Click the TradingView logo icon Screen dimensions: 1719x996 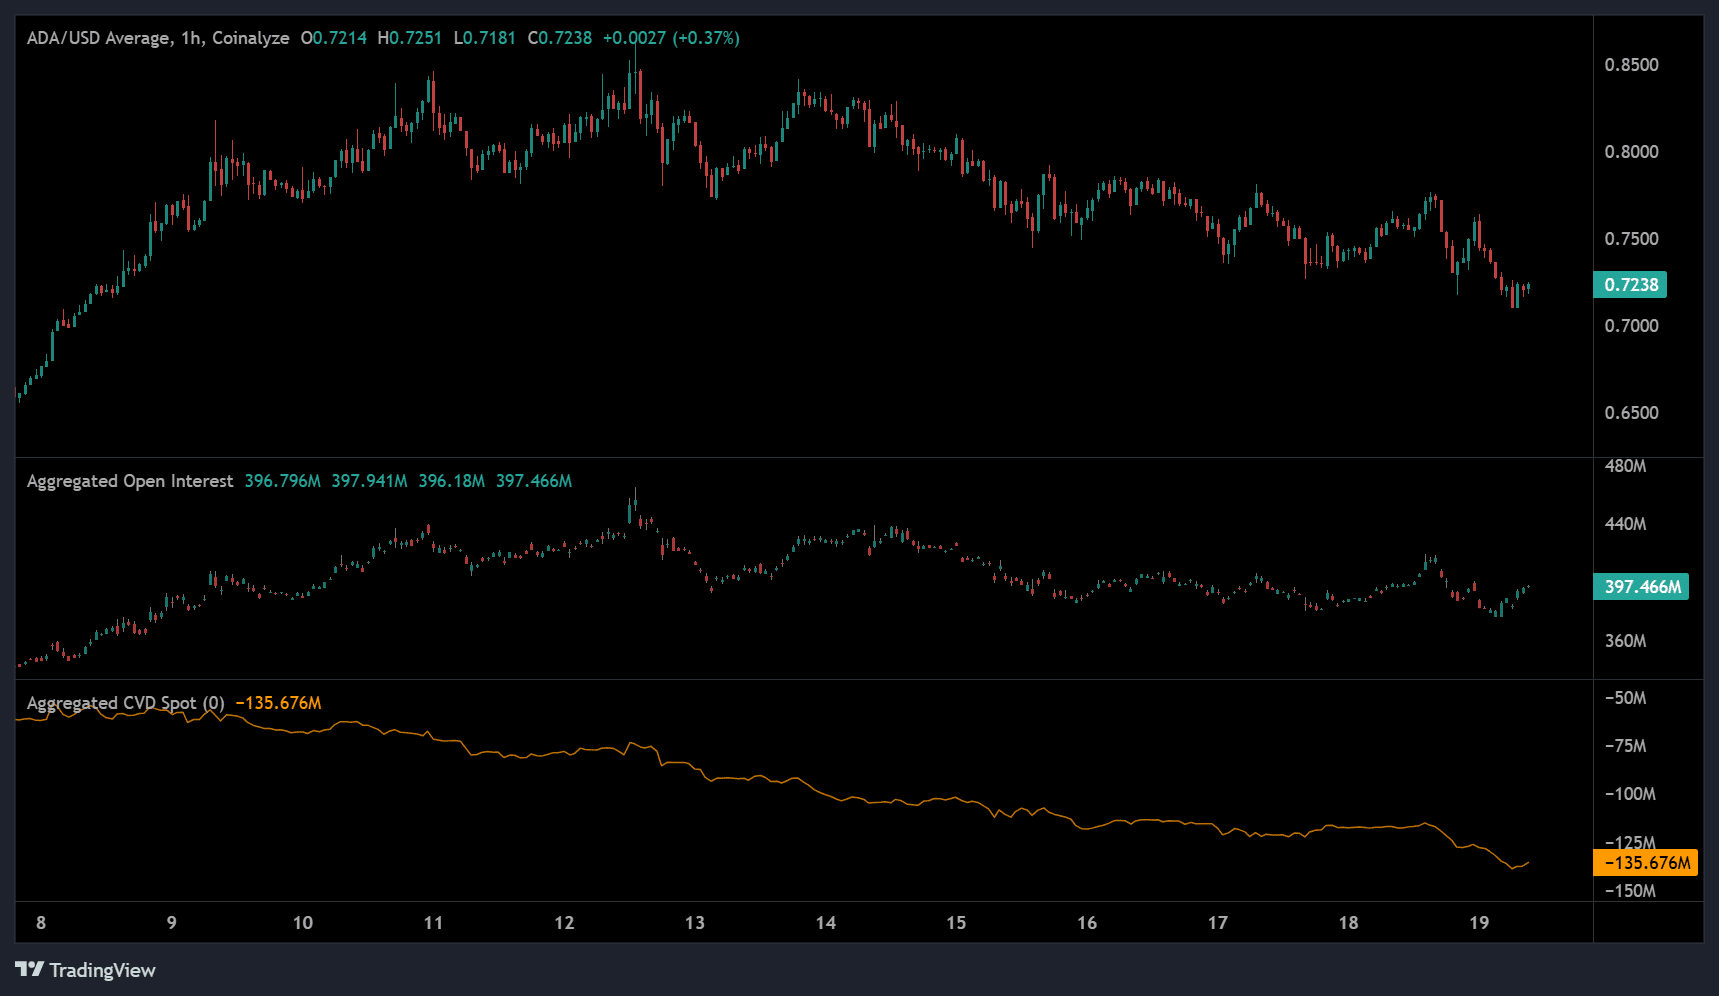29,969
